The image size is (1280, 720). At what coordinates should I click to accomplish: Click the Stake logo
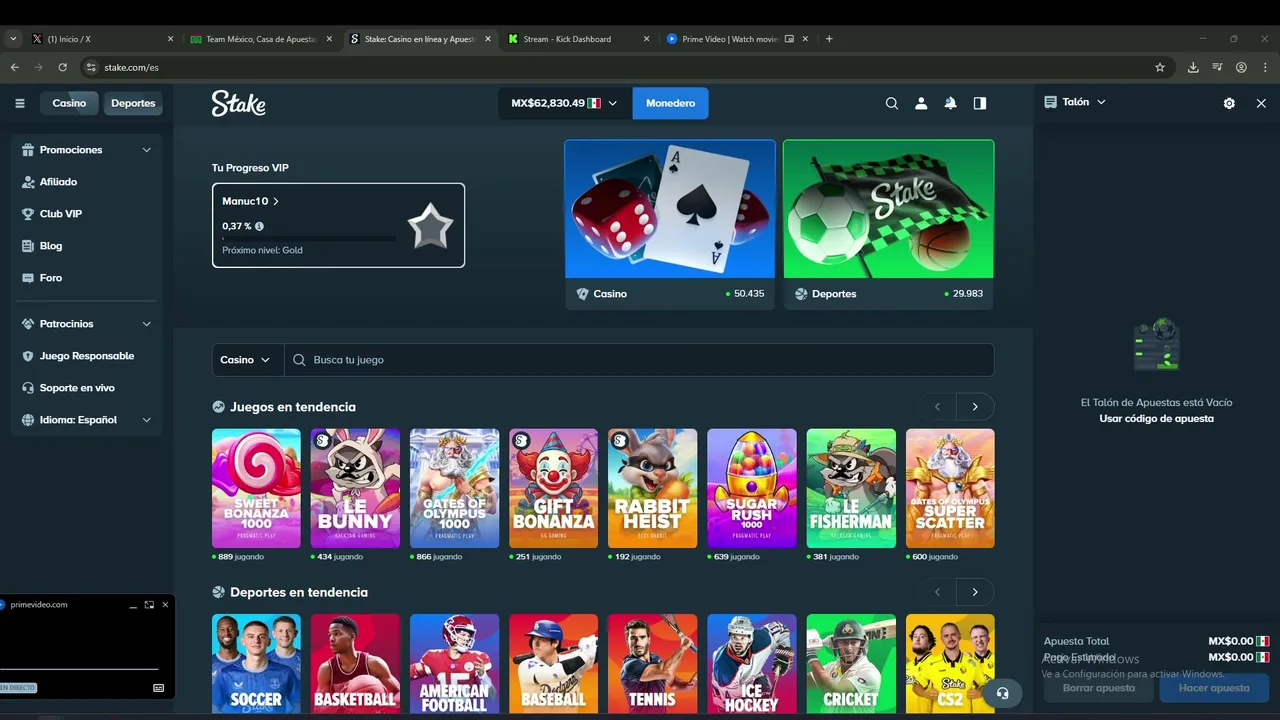click(x=238, y=103)
